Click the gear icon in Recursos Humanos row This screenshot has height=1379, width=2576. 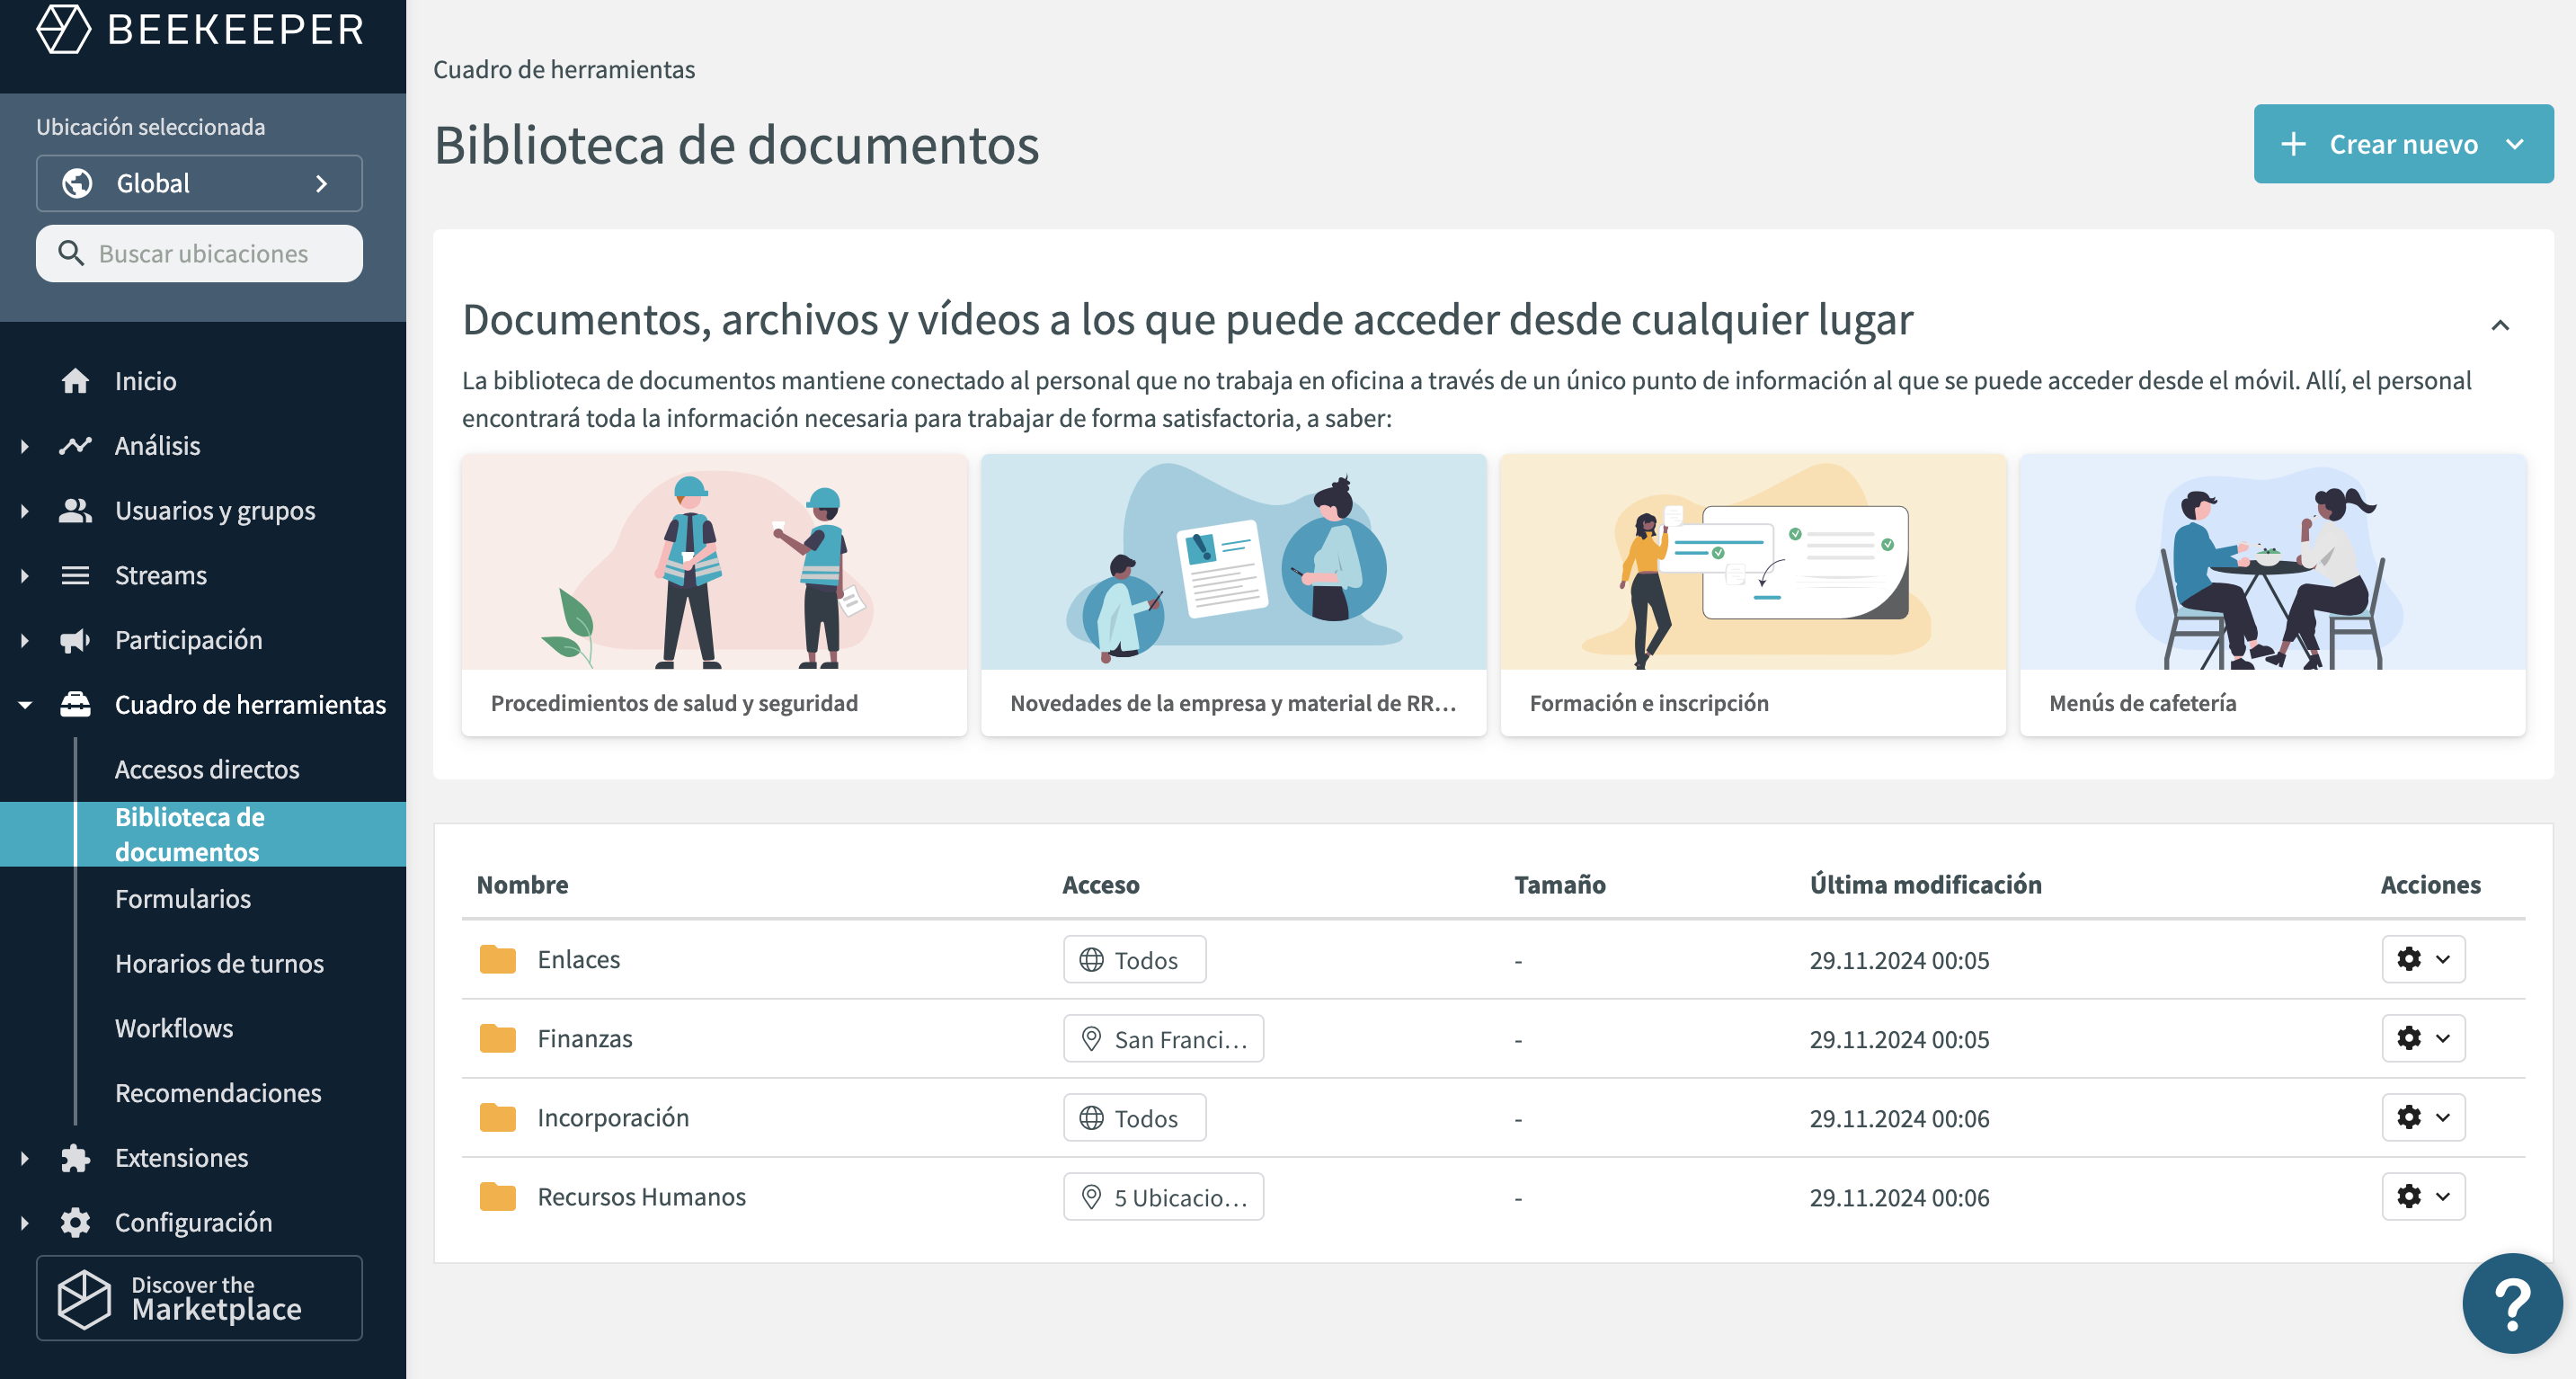pyautogui.click(x=2409, y=1196)
